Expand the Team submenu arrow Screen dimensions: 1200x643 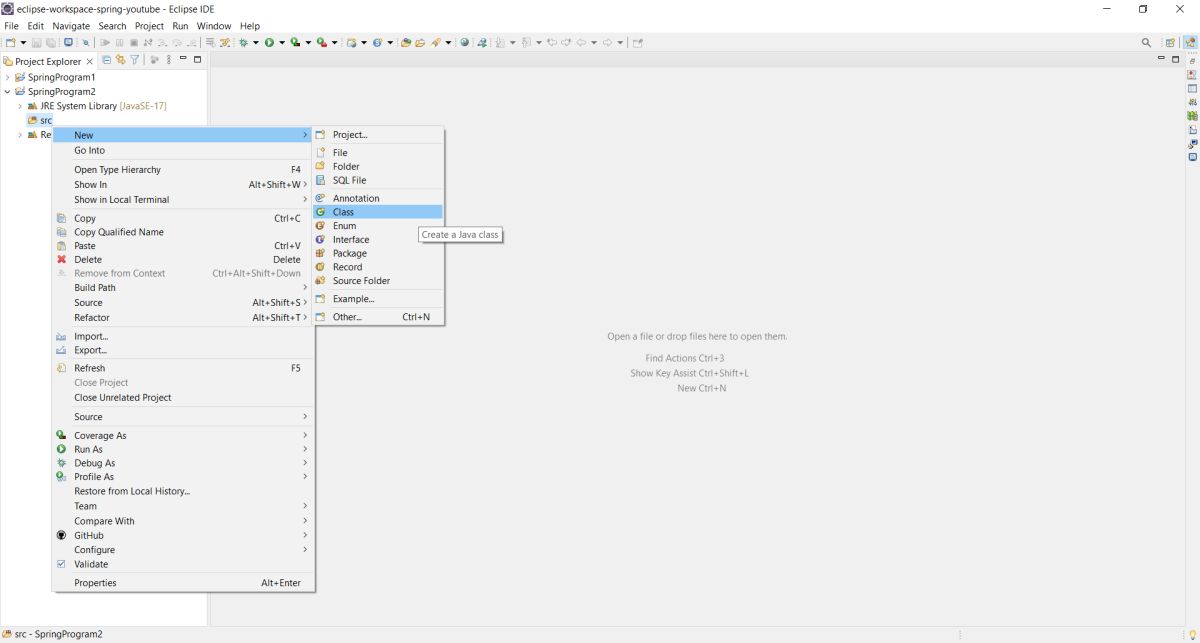tap(305, 506)
